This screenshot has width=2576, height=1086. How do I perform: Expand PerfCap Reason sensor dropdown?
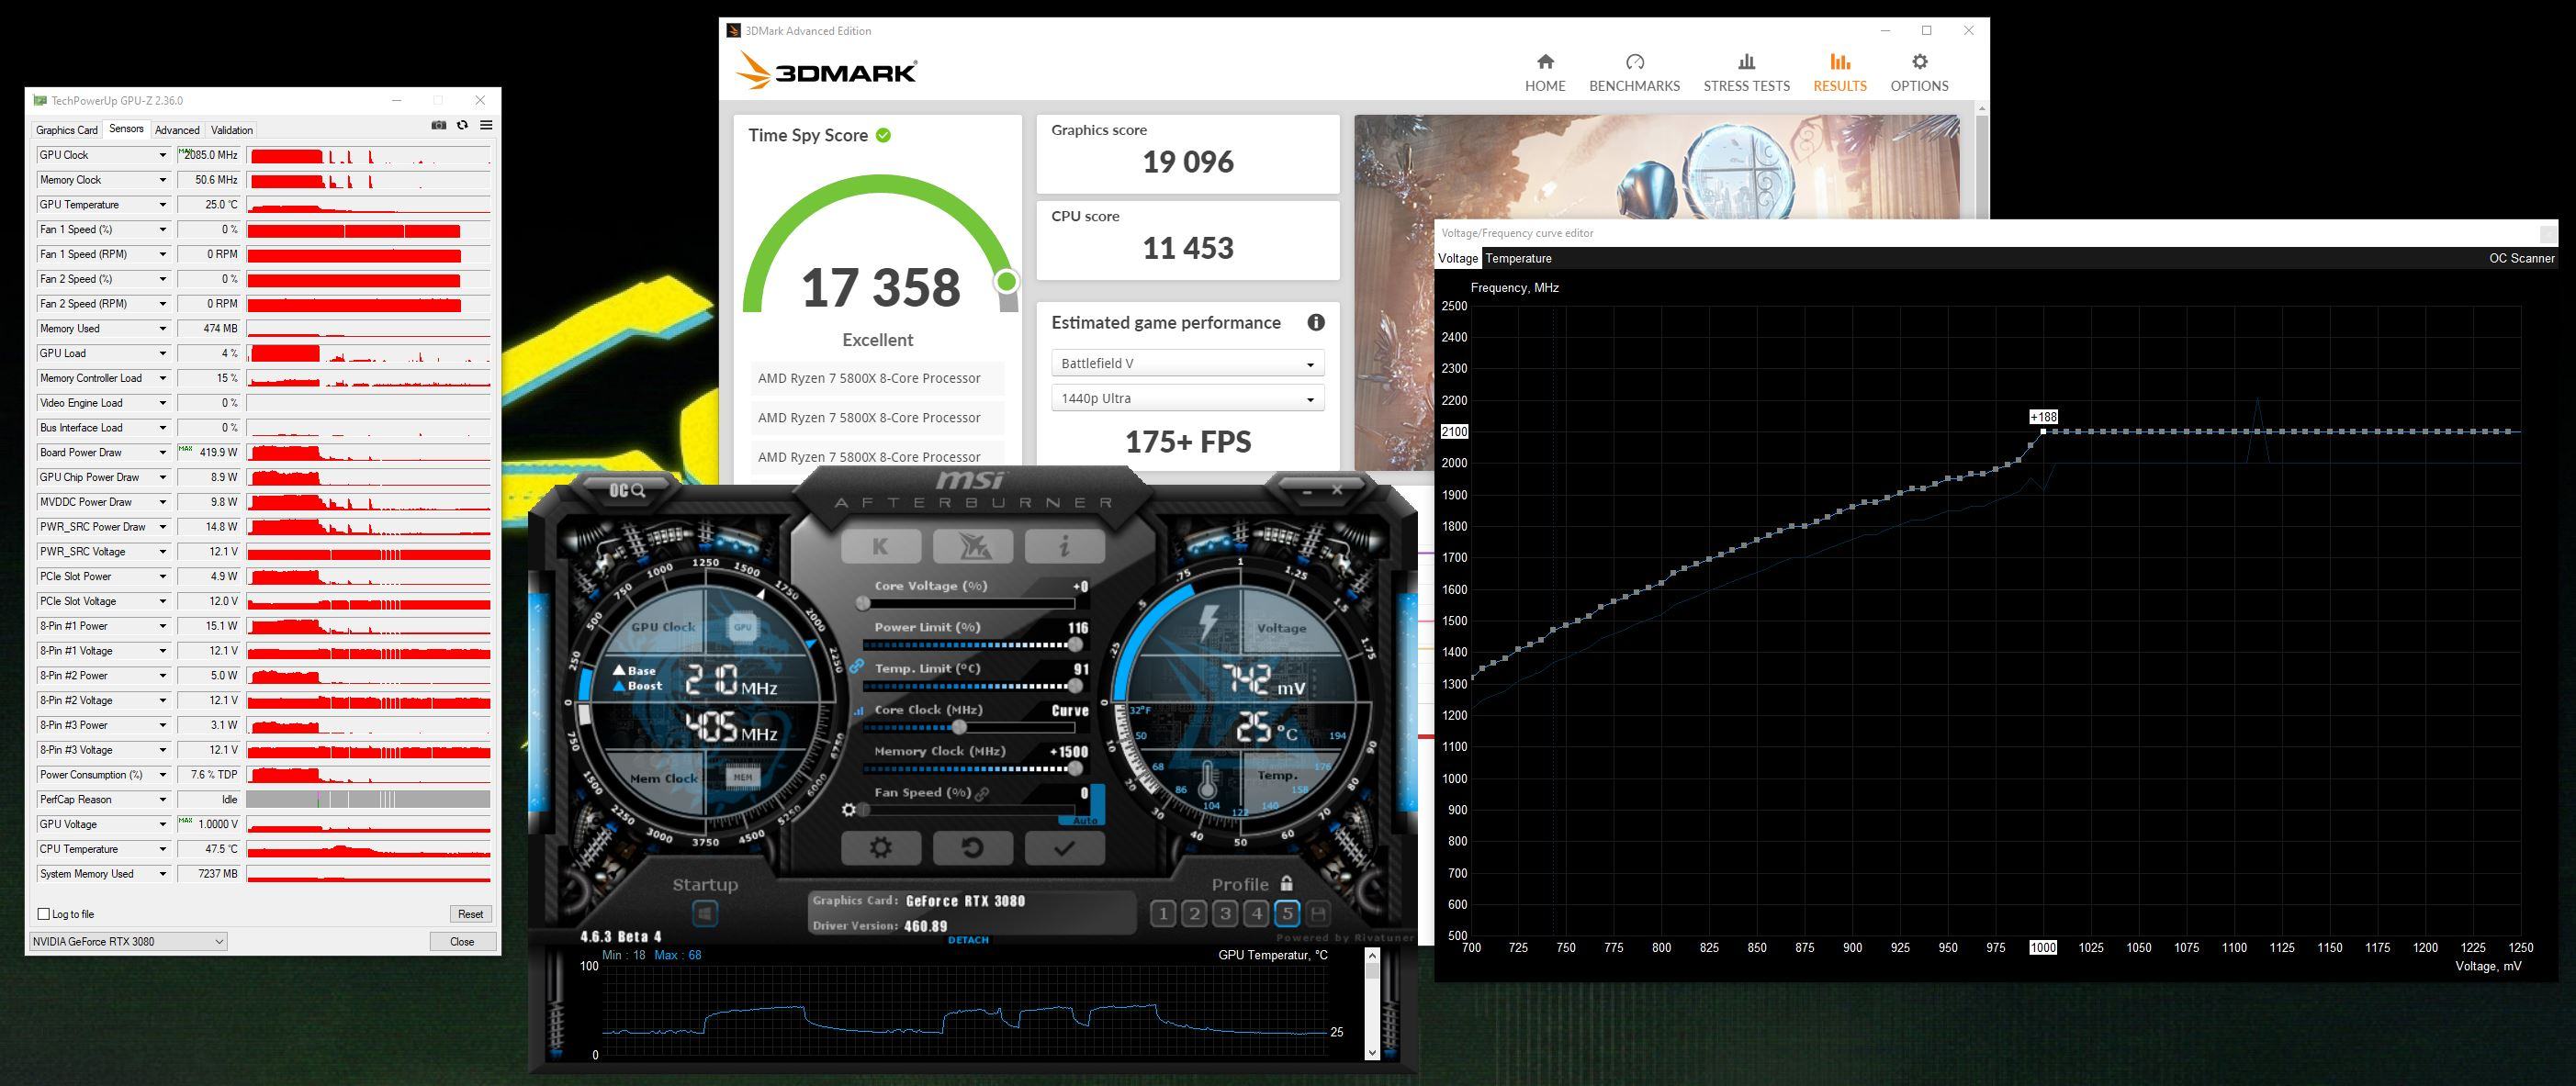click(163, 800)
